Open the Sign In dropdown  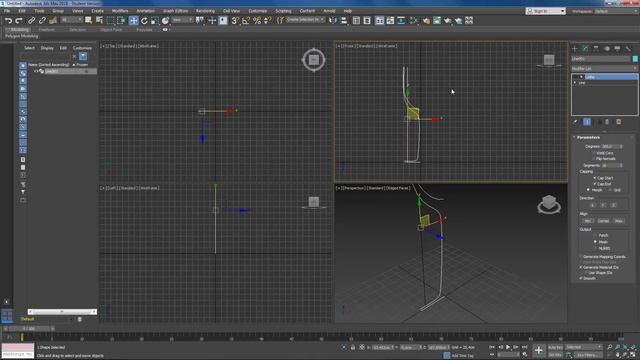(545, 11)
